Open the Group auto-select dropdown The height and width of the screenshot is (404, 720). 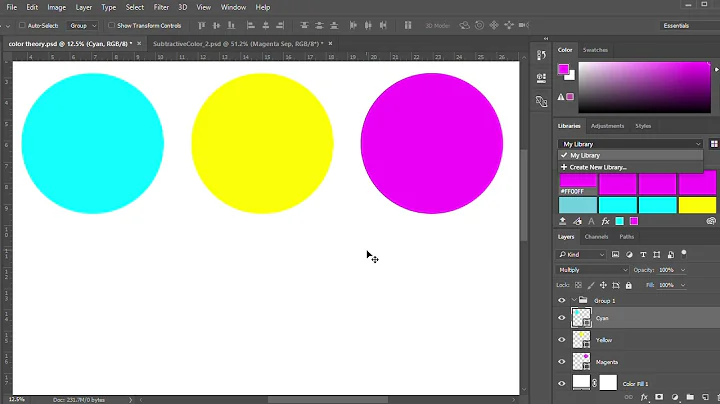83,26
